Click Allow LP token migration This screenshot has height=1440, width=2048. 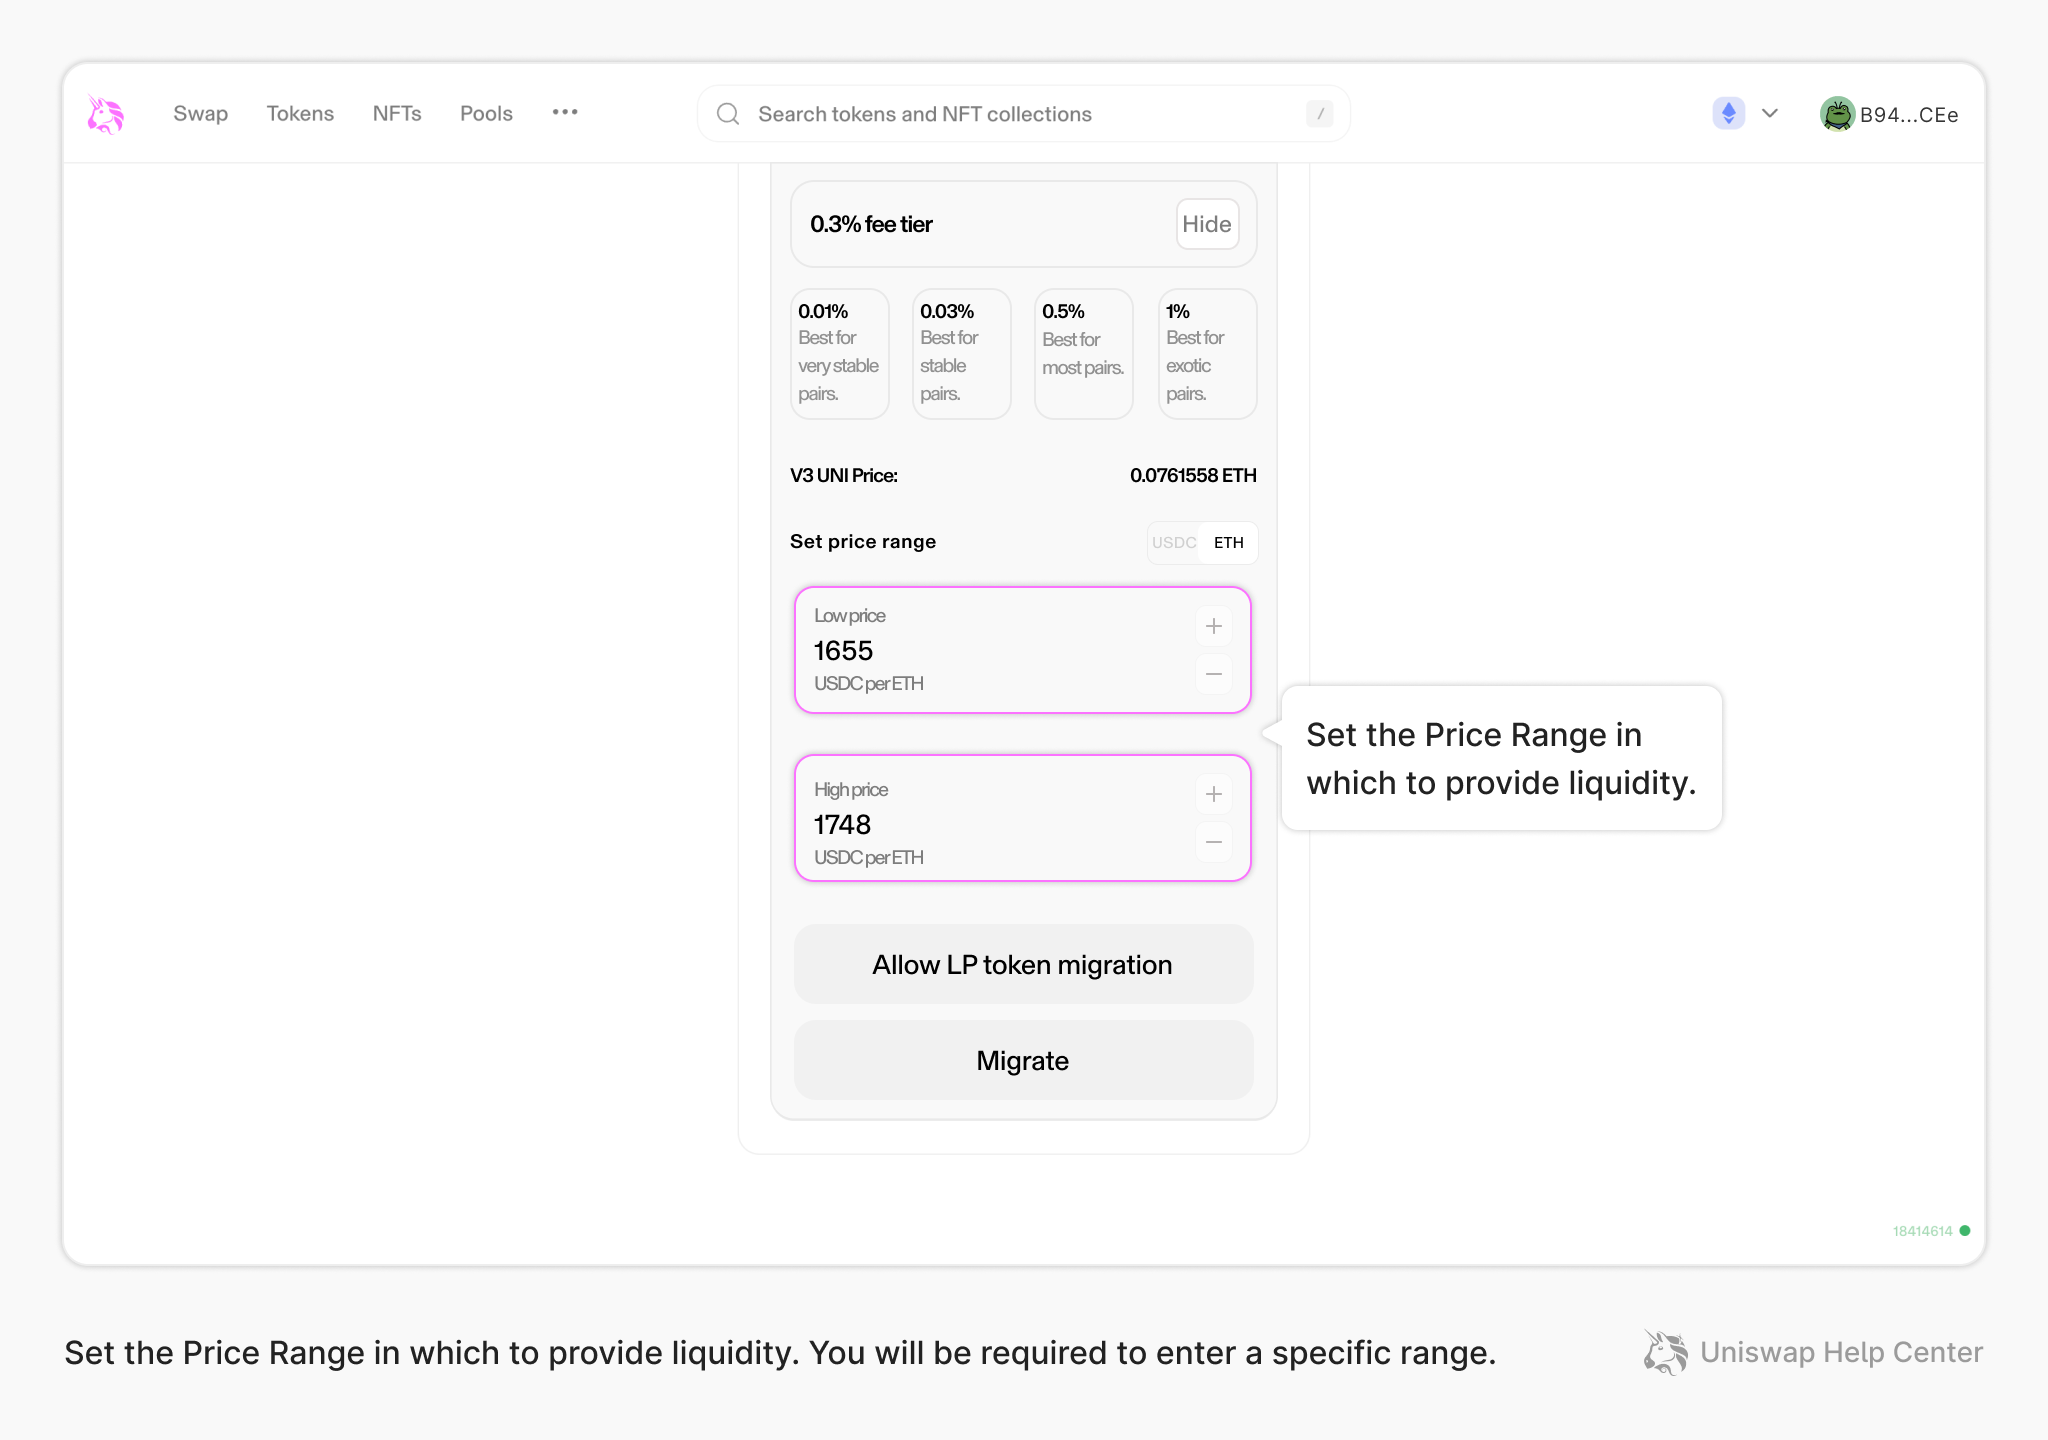[1022, 964]
